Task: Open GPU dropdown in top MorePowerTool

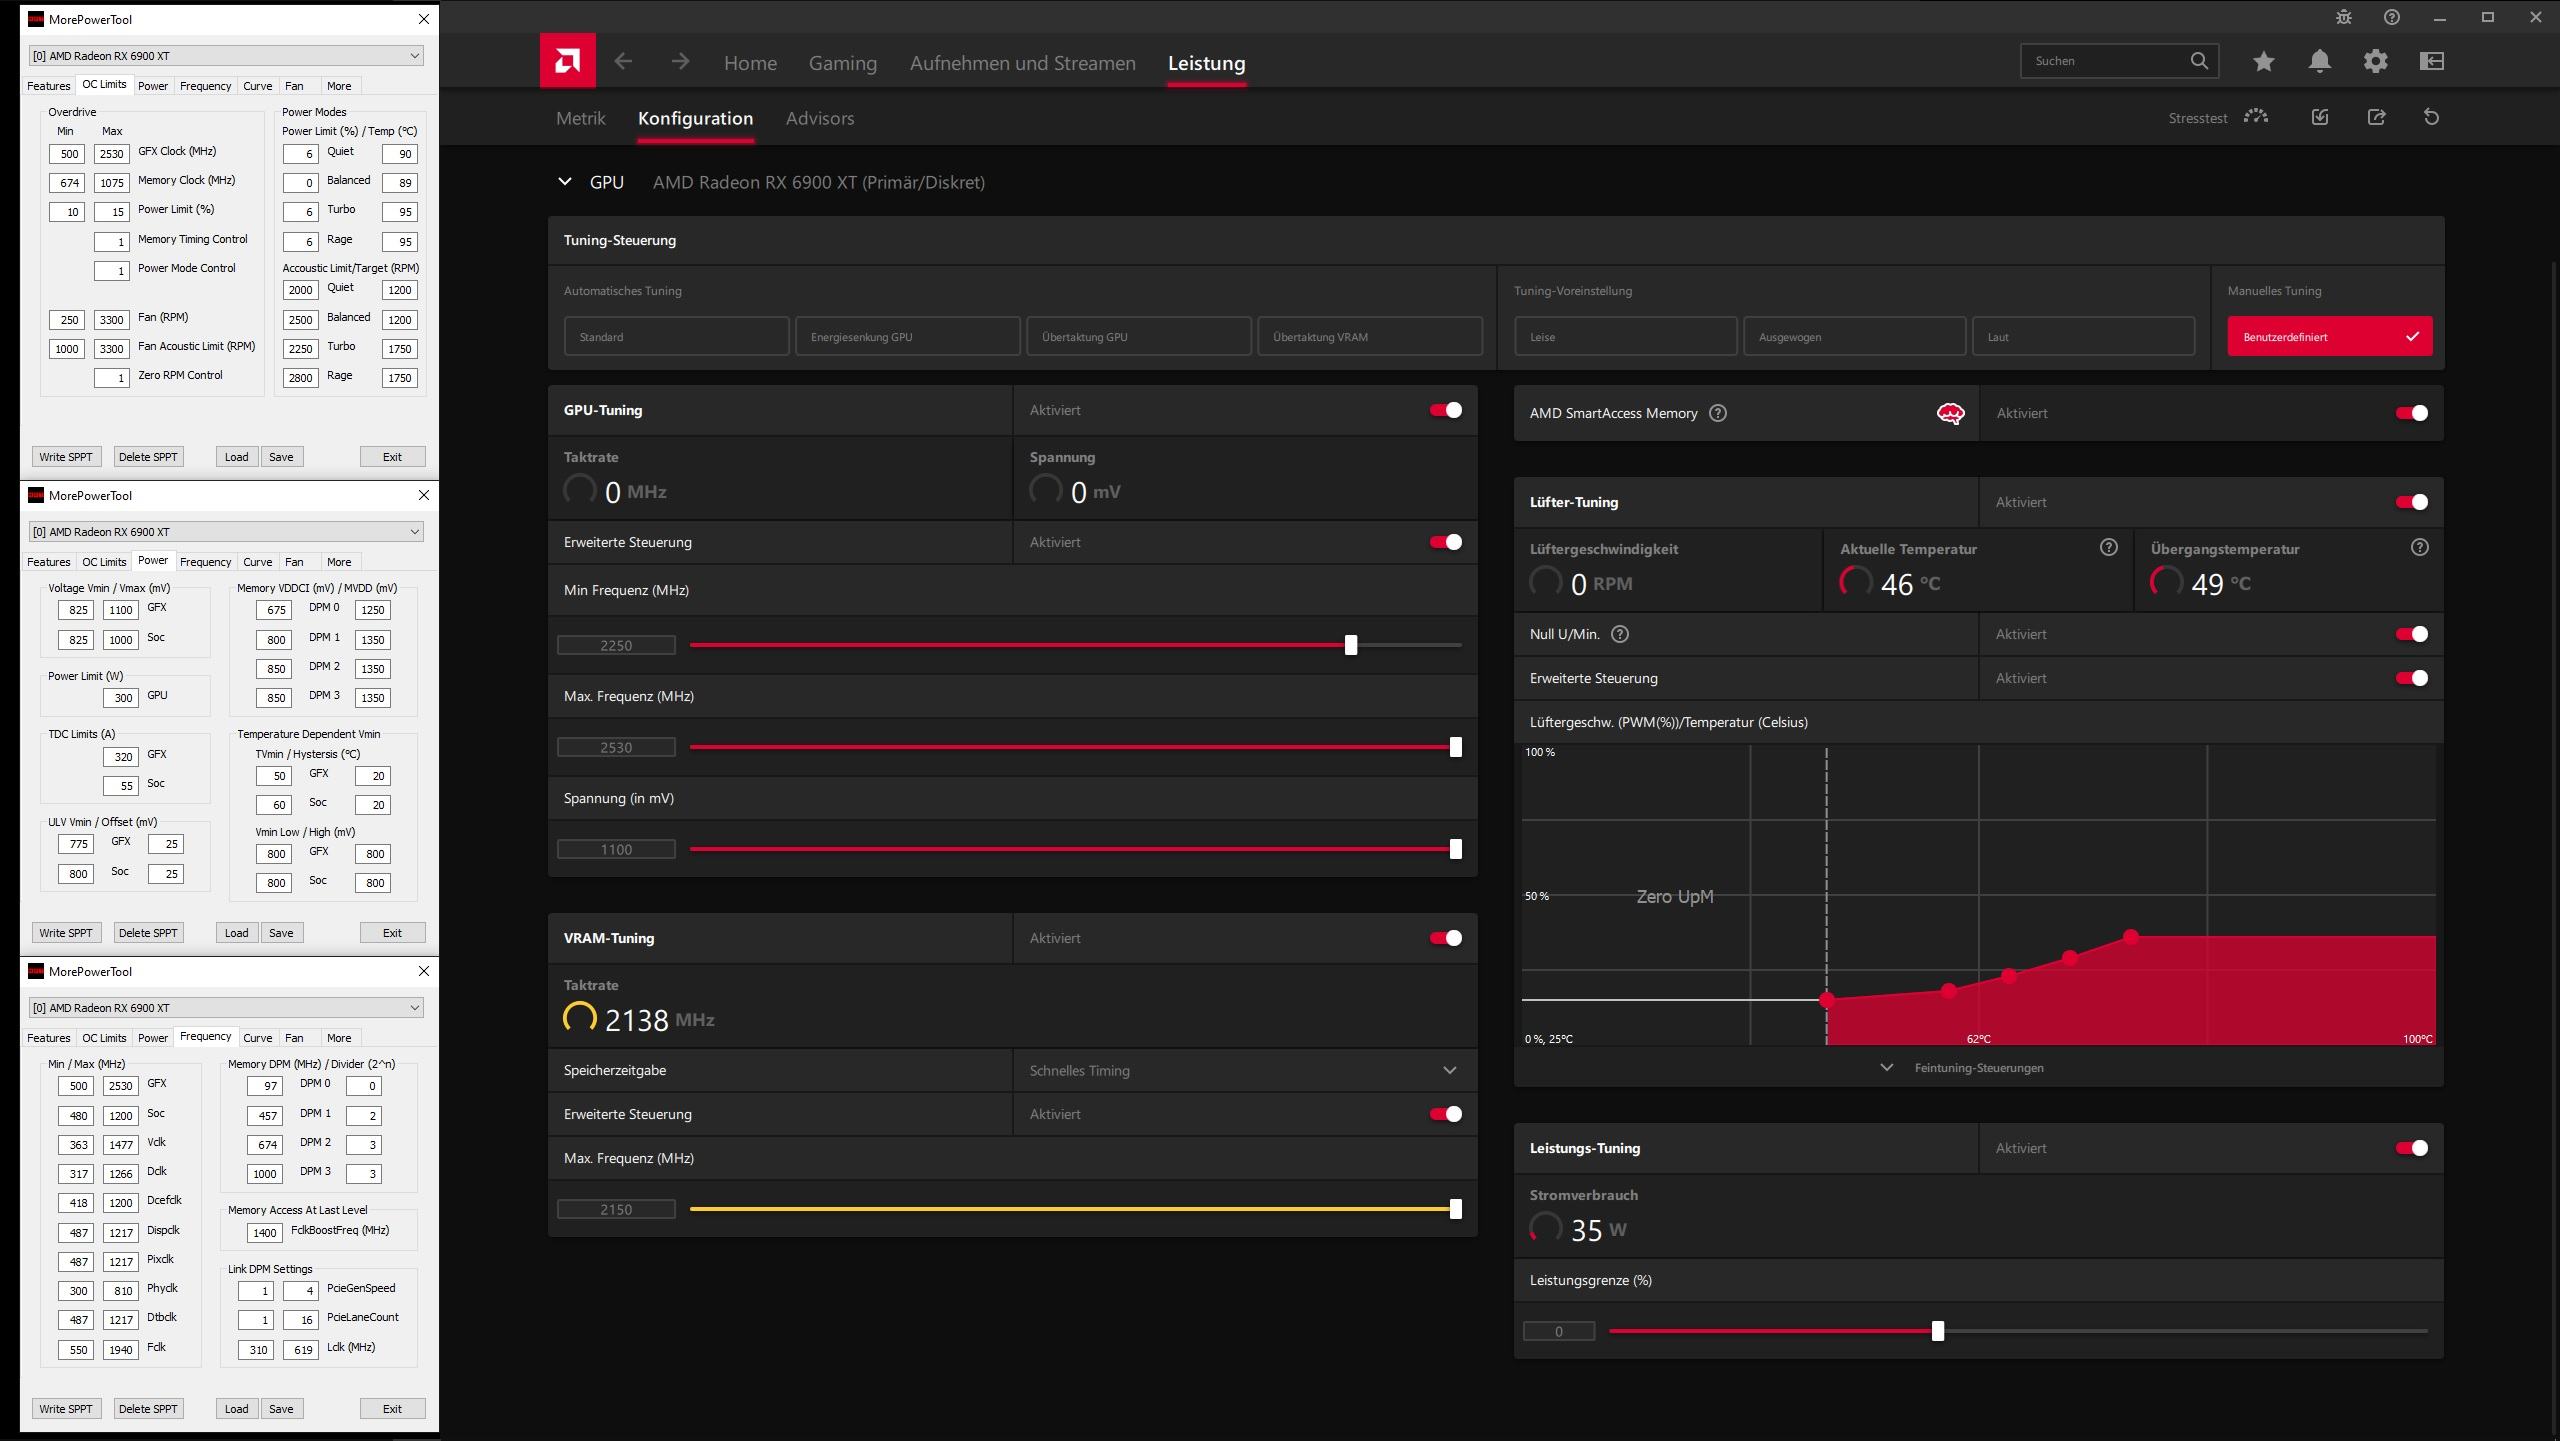Action: click(x=226, y=56)
